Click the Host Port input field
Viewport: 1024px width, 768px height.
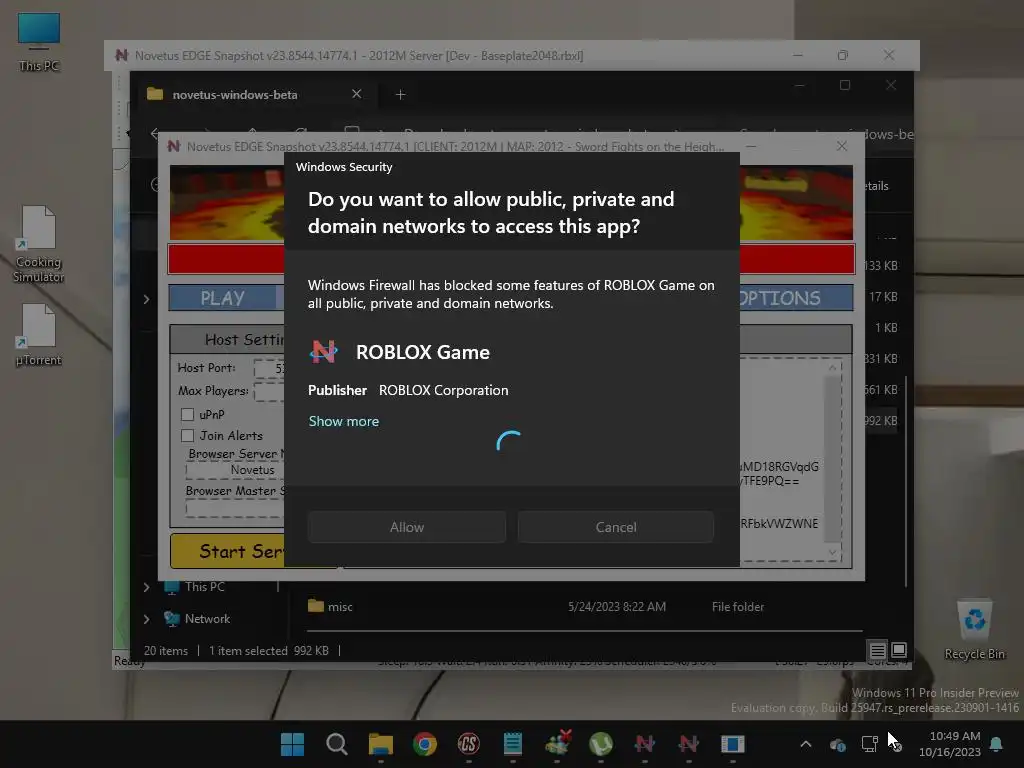[x=269, y=368]
